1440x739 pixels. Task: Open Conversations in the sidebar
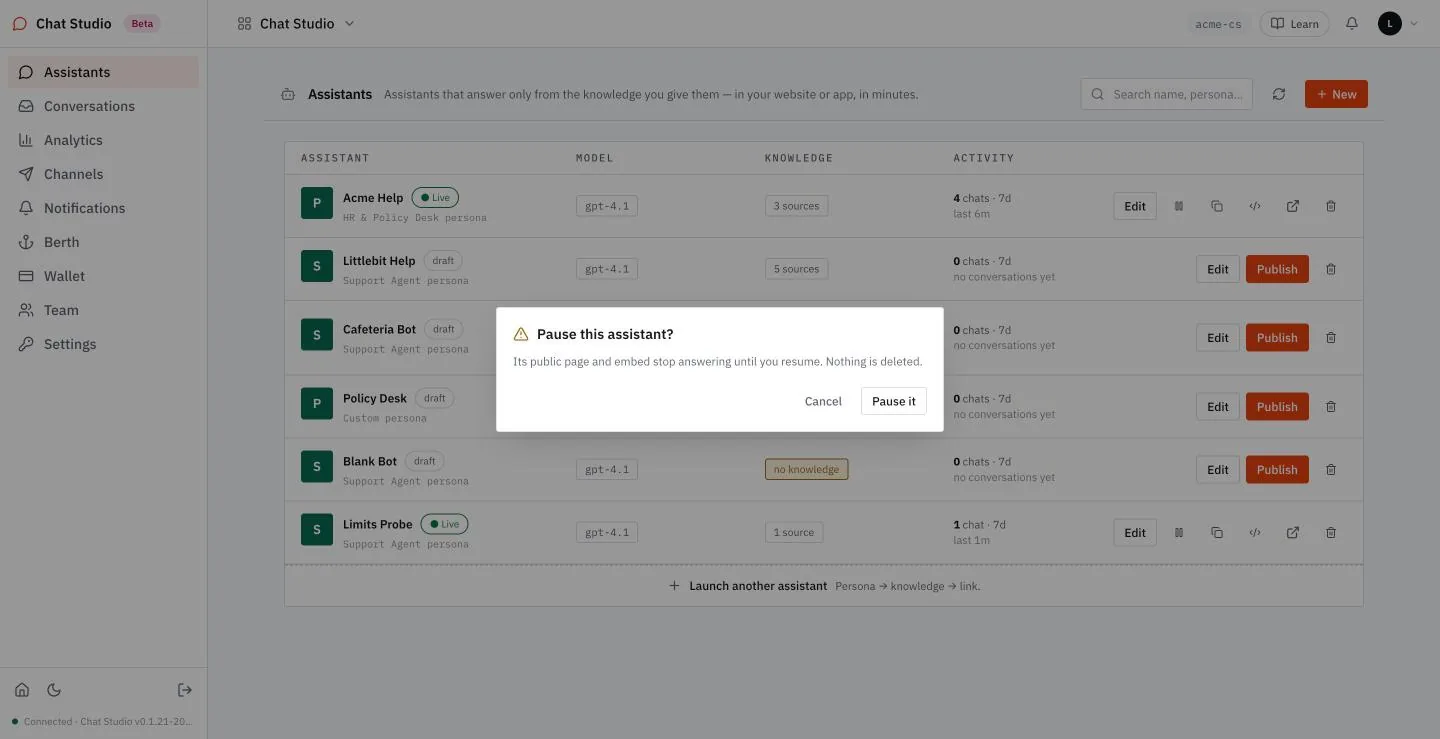pyautogui.click(x=103, y=106)
